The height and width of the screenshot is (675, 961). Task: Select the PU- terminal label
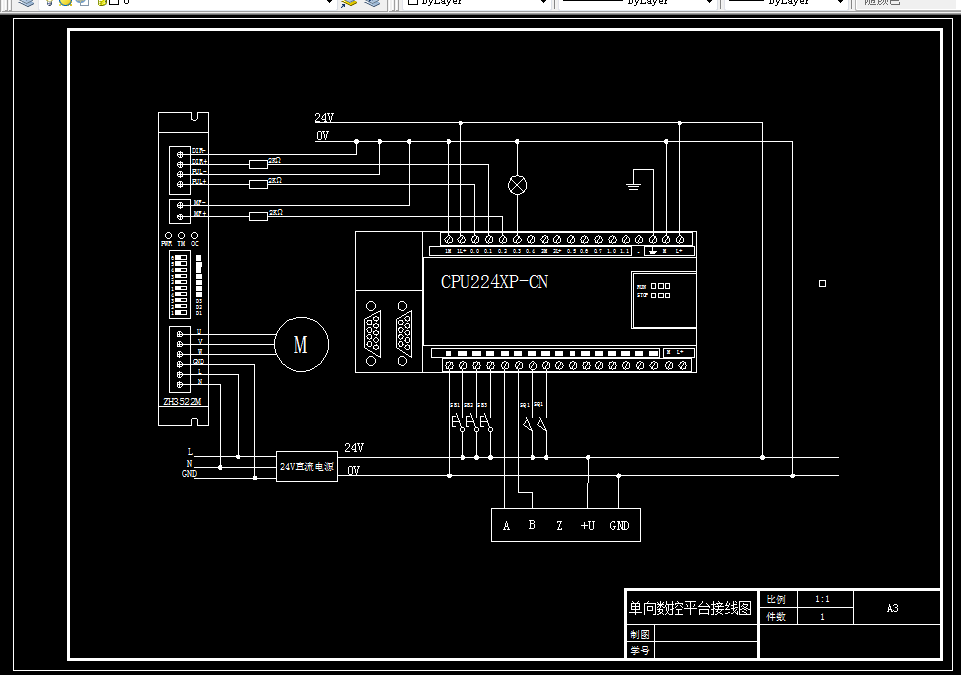pos(199,172)
